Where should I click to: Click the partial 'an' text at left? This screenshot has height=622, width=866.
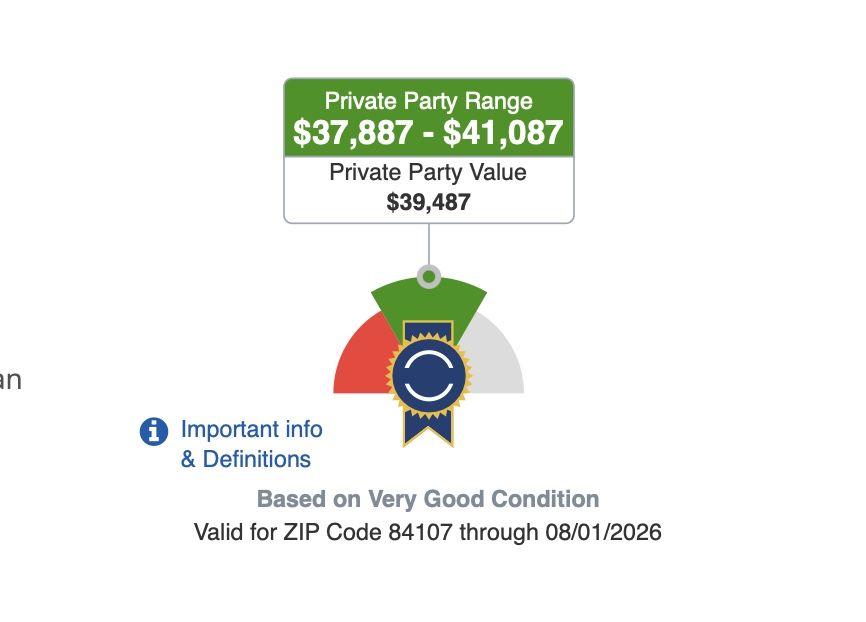click(10, 381)
